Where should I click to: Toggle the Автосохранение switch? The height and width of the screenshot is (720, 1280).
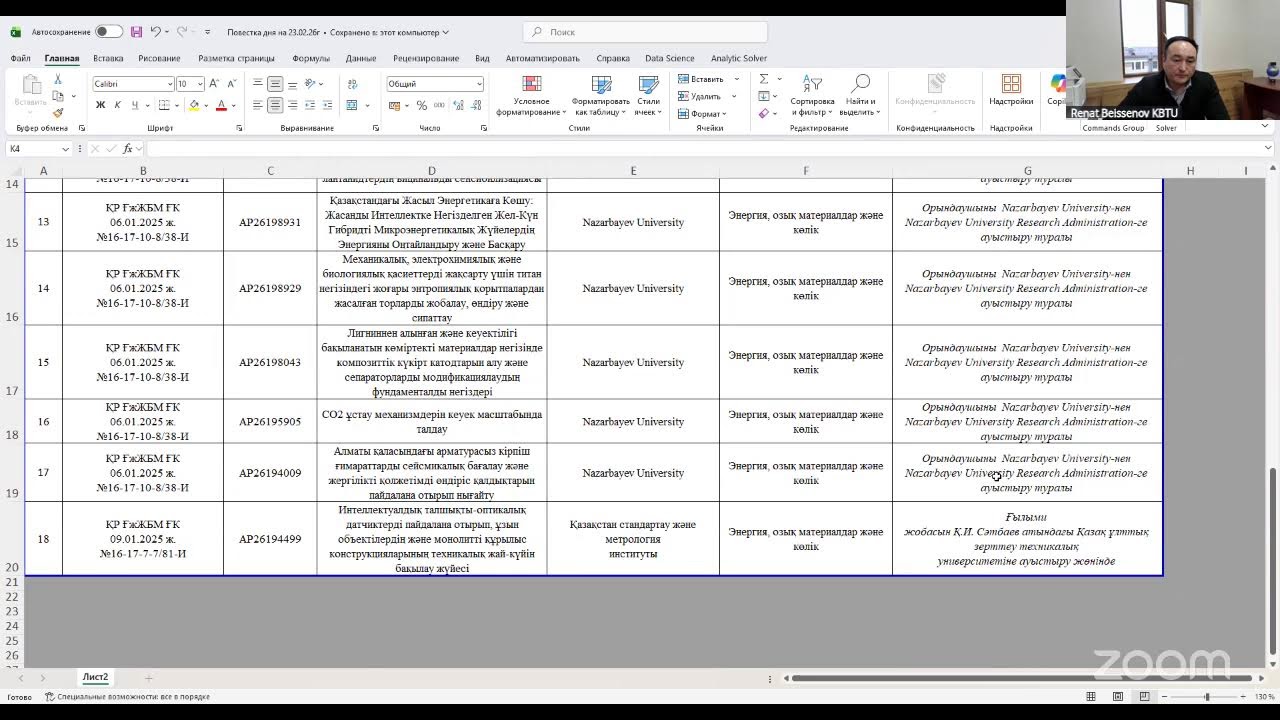(109, 32)
